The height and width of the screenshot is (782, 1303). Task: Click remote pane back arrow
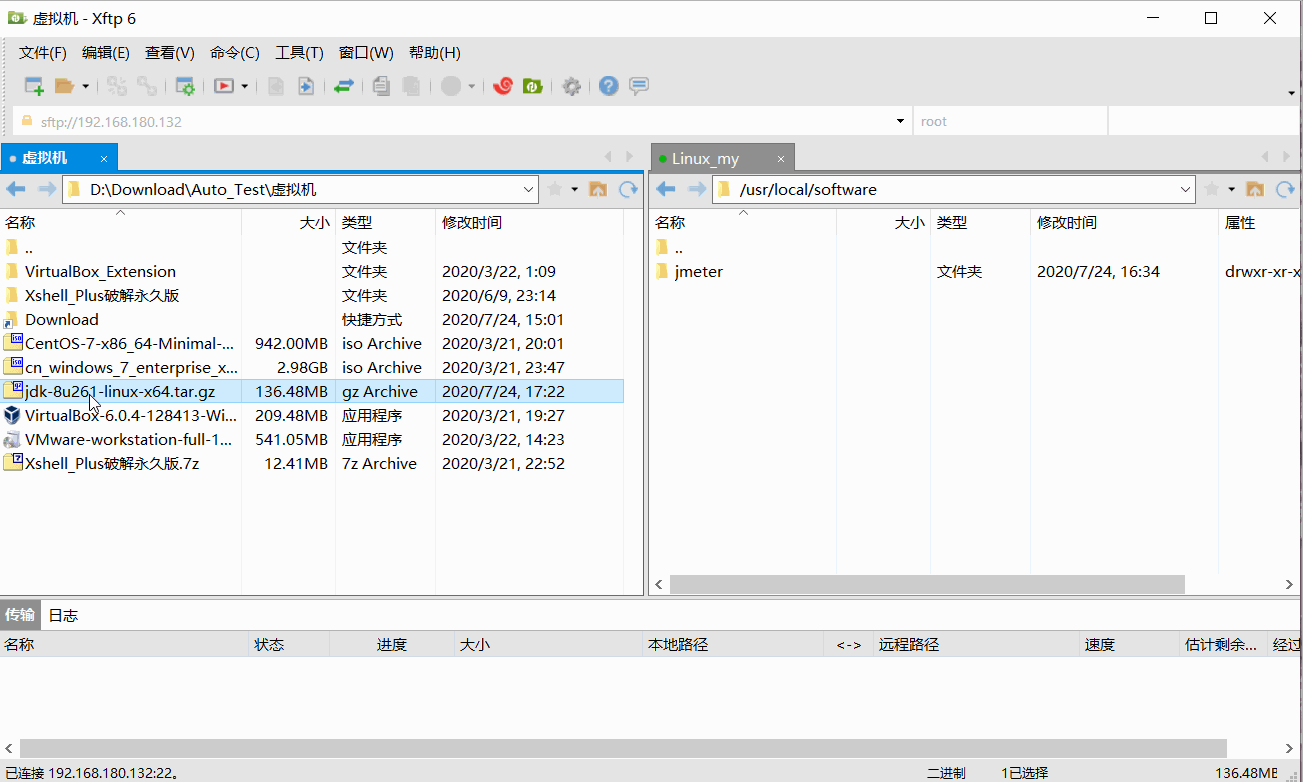pyautogui.click(x=666, y=189)
